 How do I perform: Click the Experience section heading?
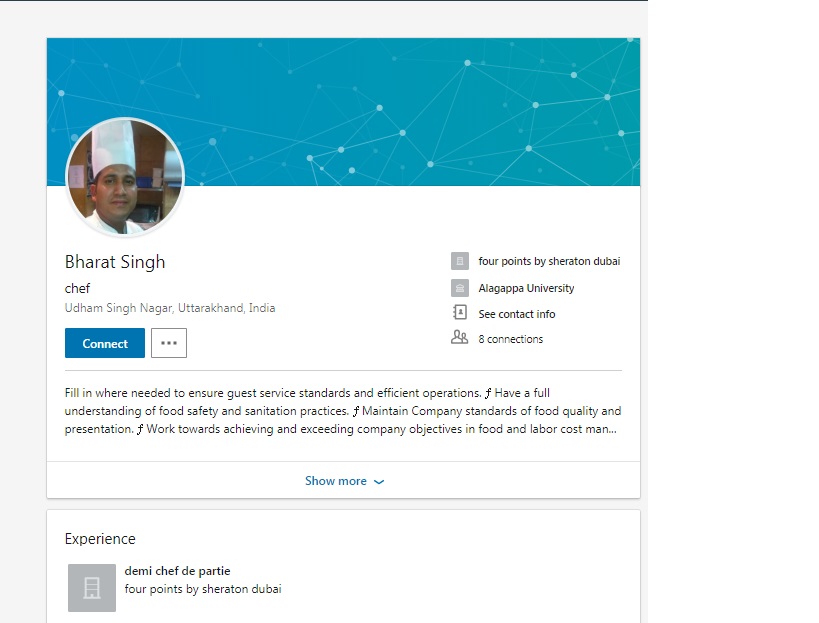click(100, 539)
